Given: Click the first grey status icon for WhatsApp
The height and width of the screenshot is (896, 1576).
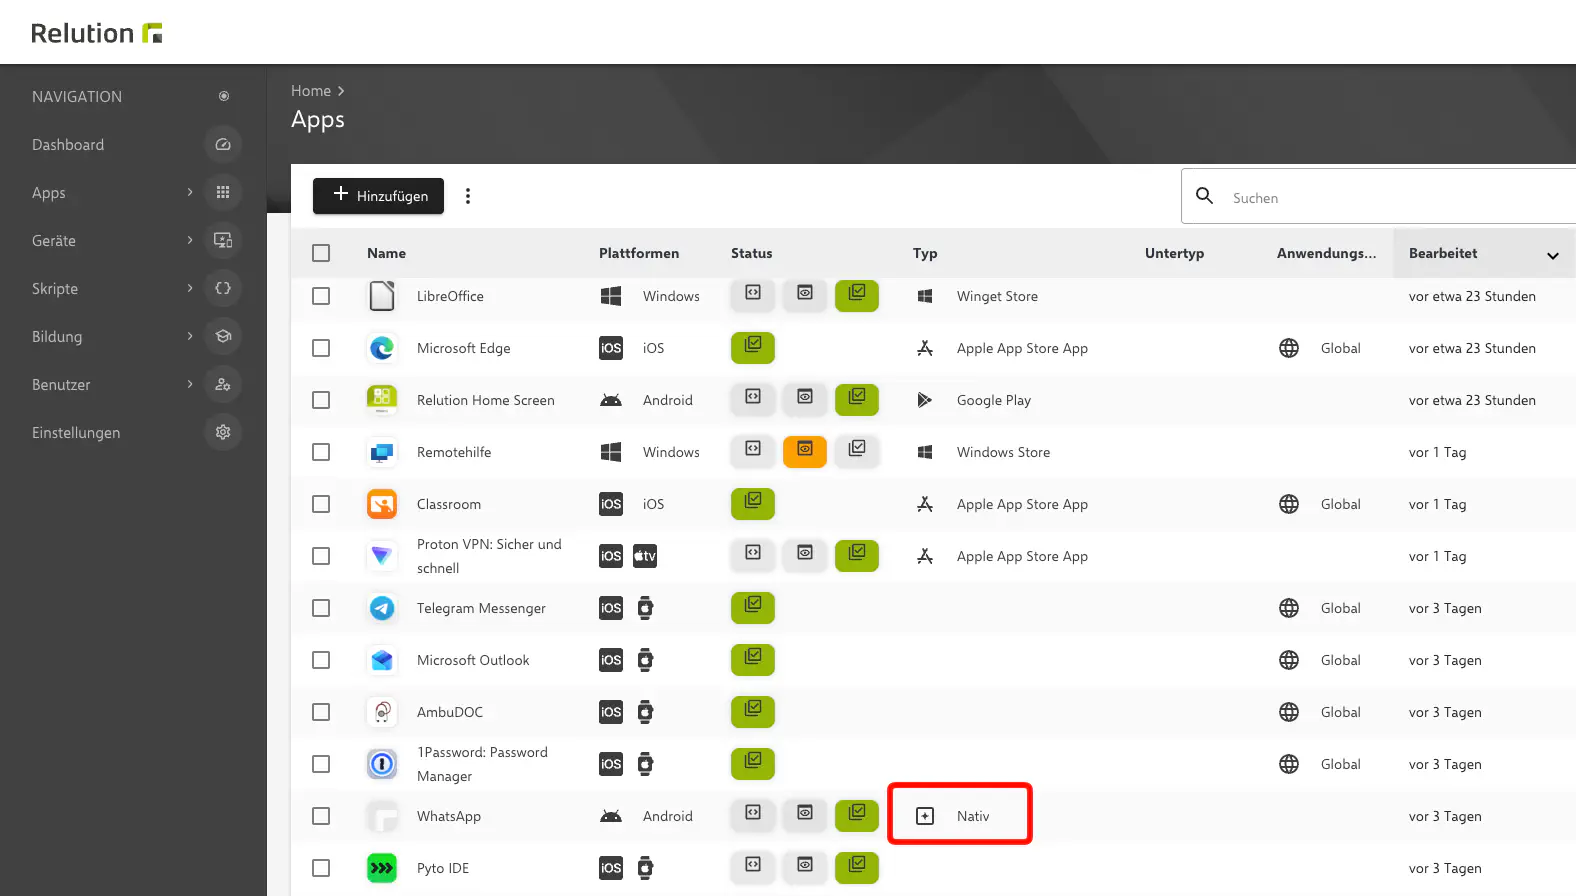Looking at the screenshot, I should pyautogui.click(x=753, y=815).
